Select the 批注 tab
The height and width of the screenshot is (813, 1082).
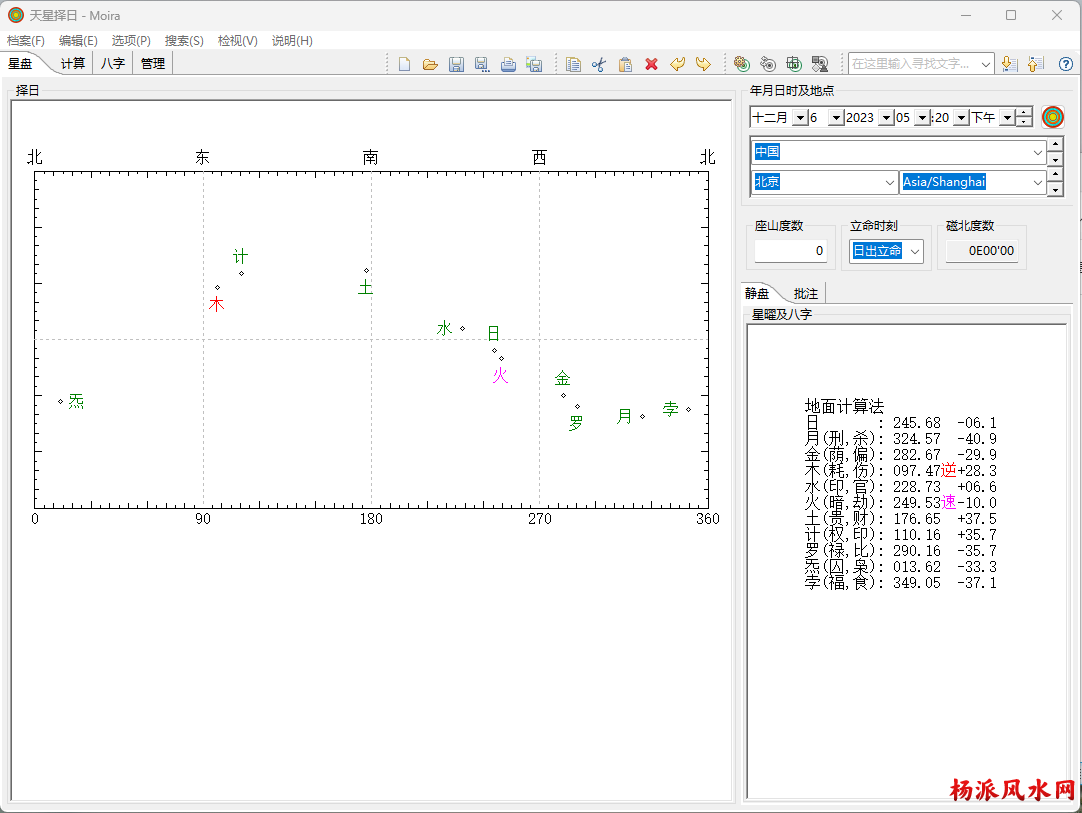pos(805,294)
